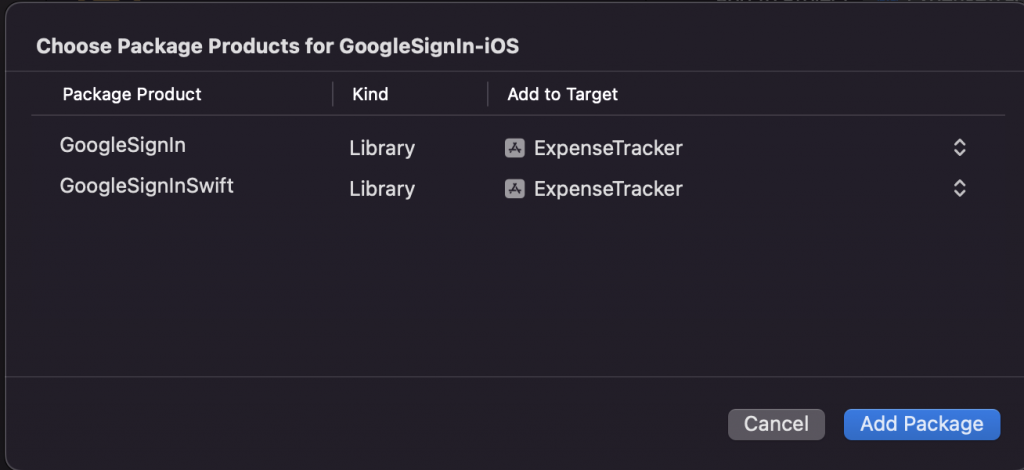This screenshot has height=470, width=1024.
Task: Click the Kind column header
Action: [x=370, y=94]
